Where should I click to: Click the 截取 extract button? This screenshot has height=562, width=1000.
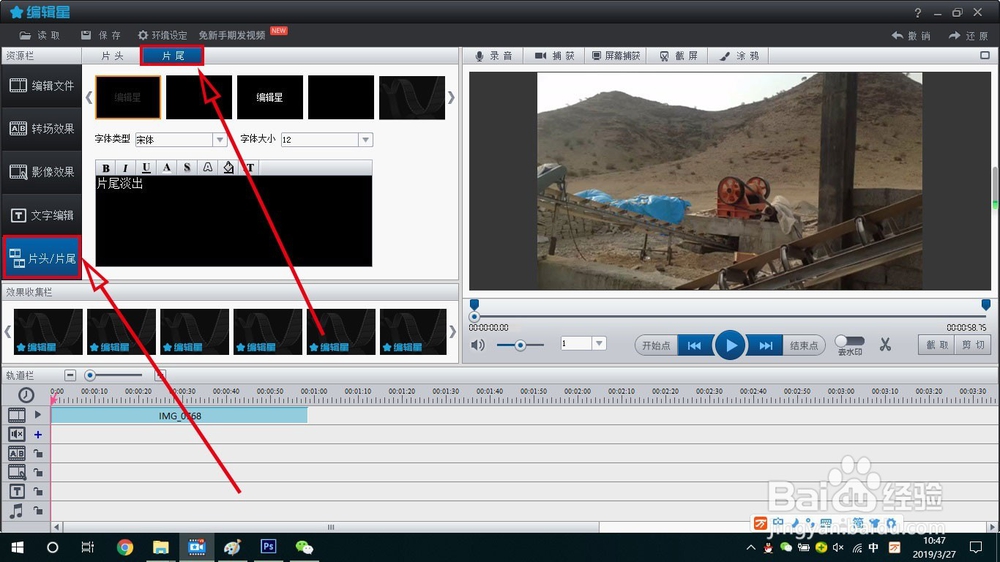point(936,344)
